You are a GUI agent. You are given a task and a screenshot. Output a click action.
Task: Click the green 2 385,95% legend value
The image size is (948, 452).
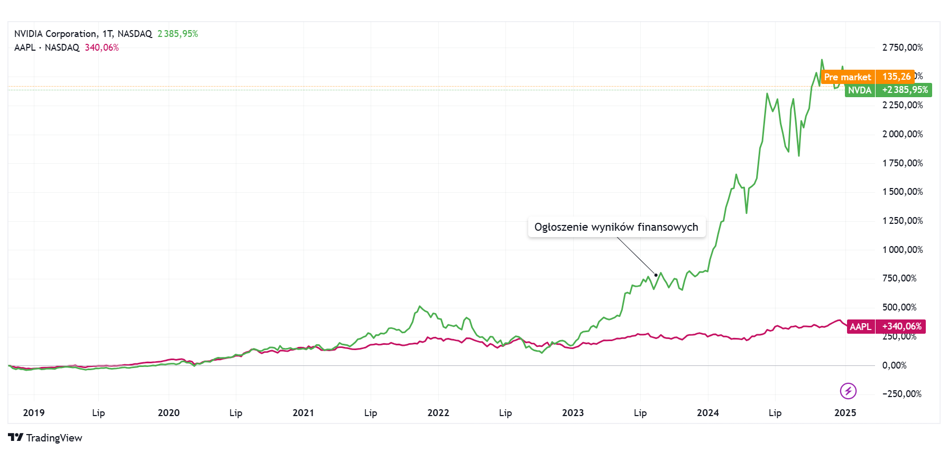[178, 34]
